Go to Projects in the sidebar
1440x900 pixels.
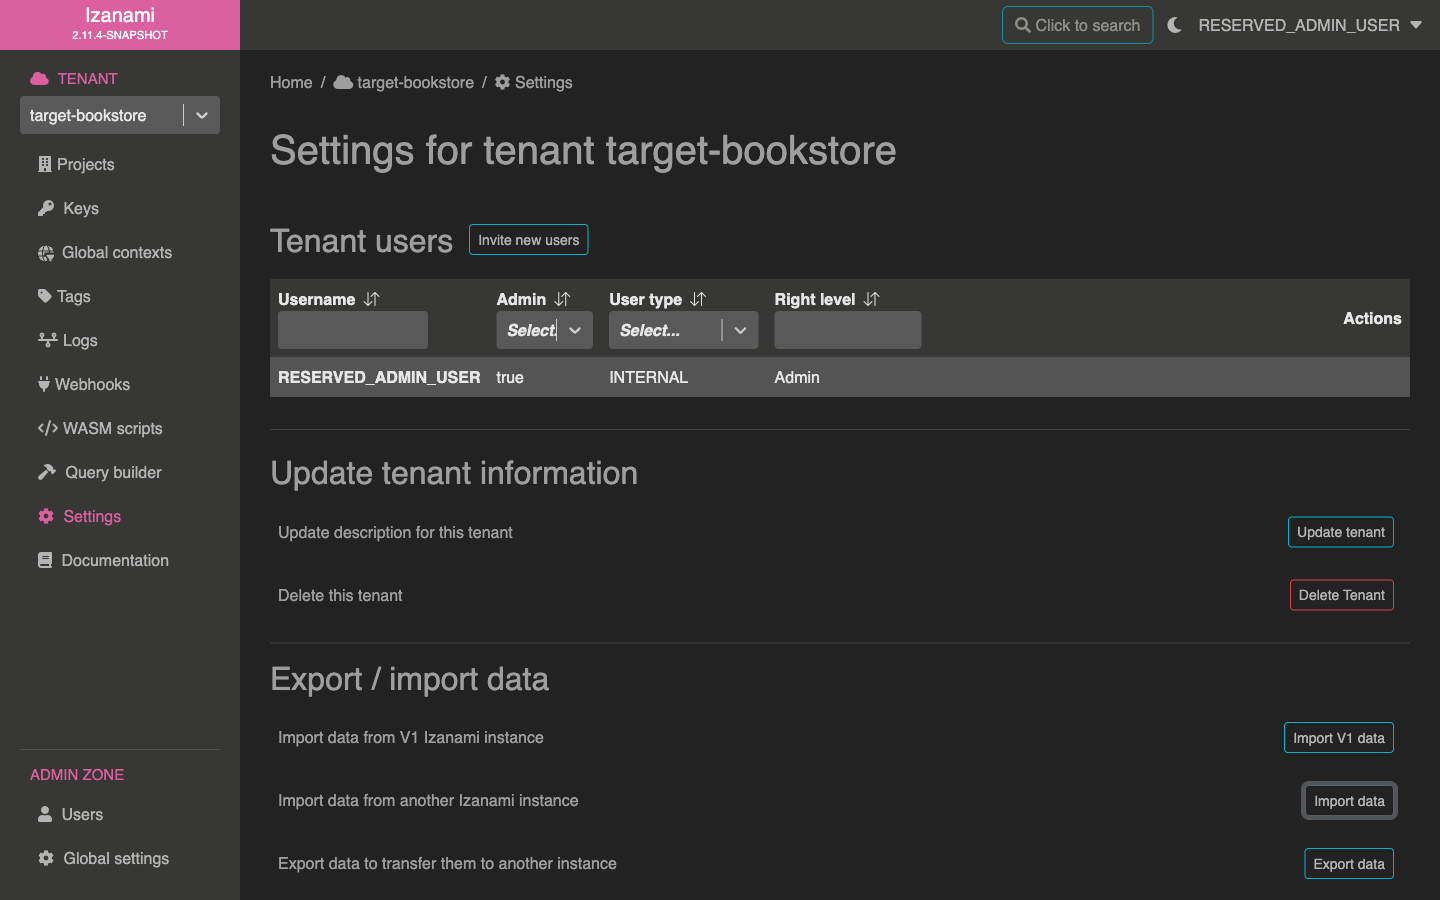85,164
